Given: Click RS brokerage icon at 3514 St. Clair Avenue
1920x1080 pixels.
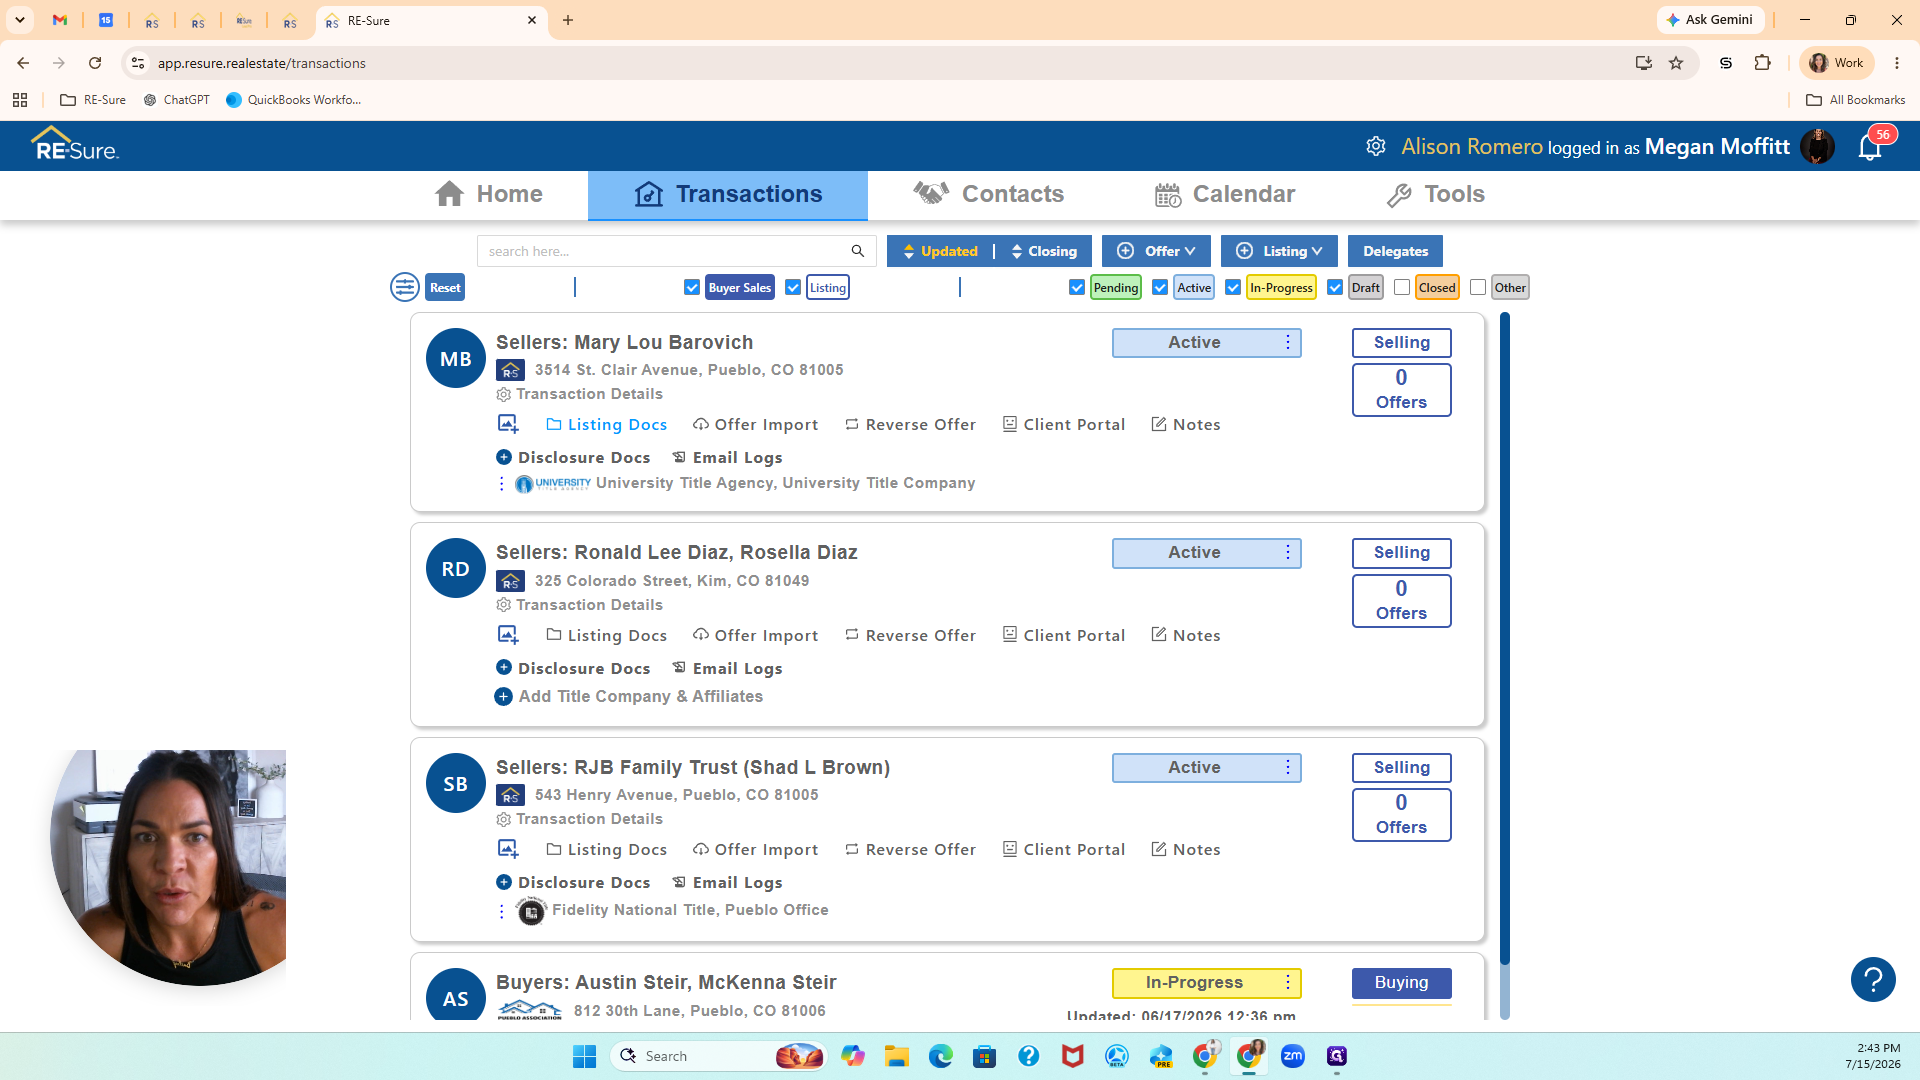Looking at the screenshot, I should click(510, 370).
